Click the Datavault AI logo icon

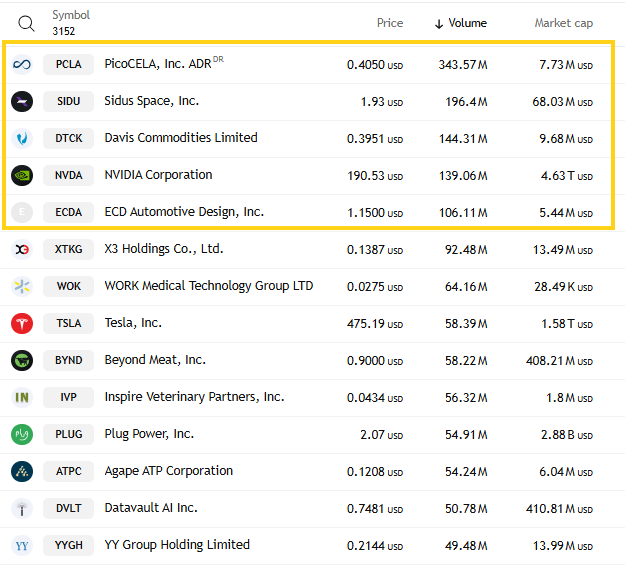22,508
